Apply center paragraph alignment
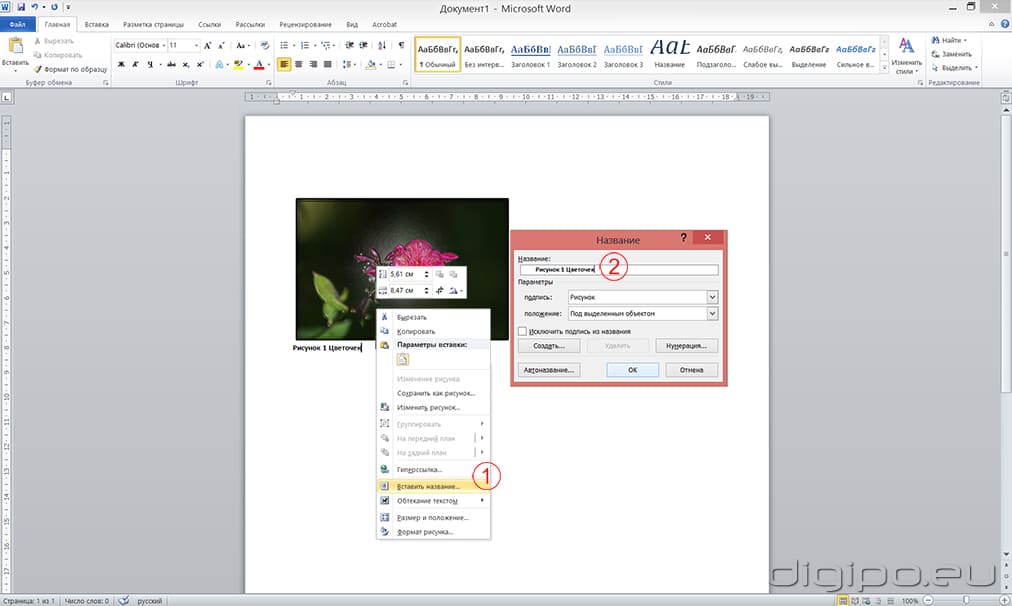This screenshot has height=606, width=1012. coord(300,64)
